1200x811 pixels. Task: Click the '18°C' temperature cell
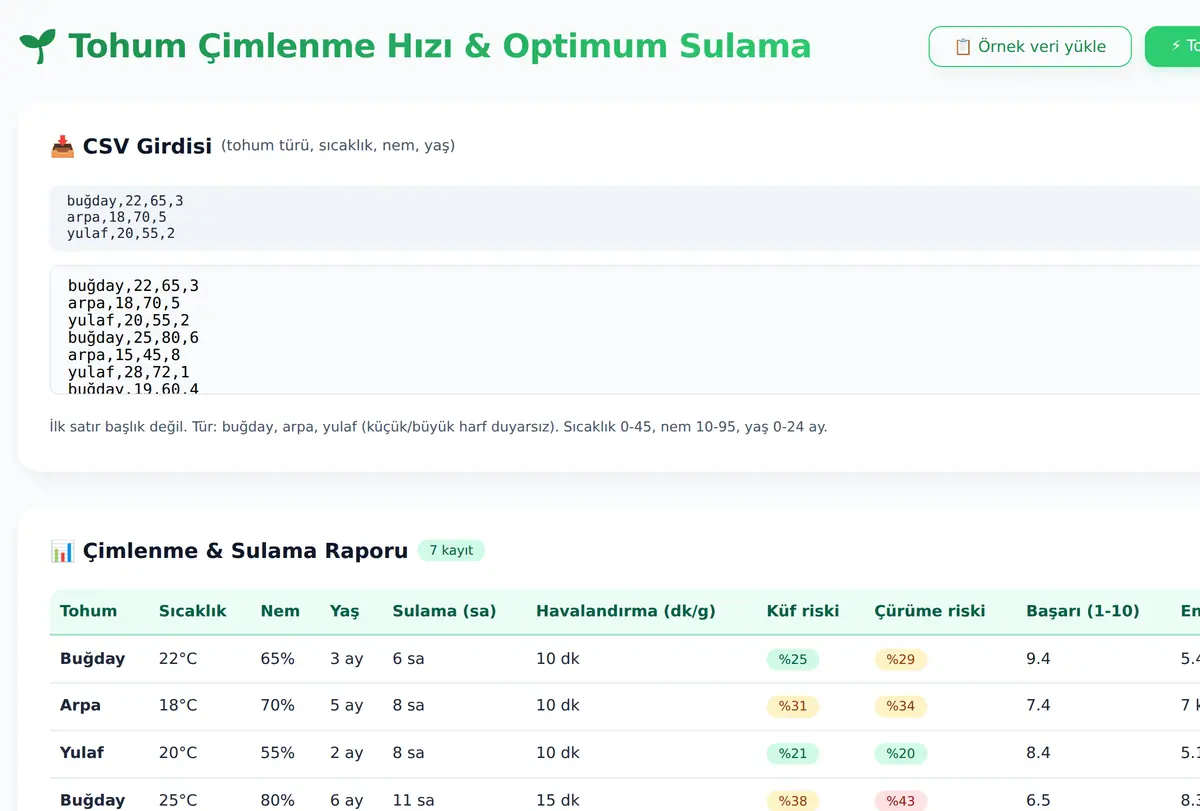pos(178,706)
